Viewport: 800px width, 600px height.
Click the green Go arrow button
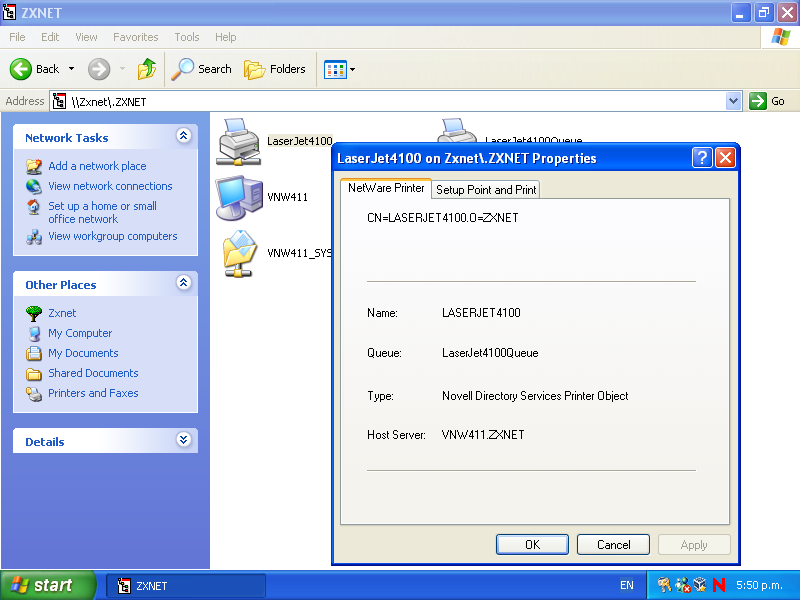point(758,101)
